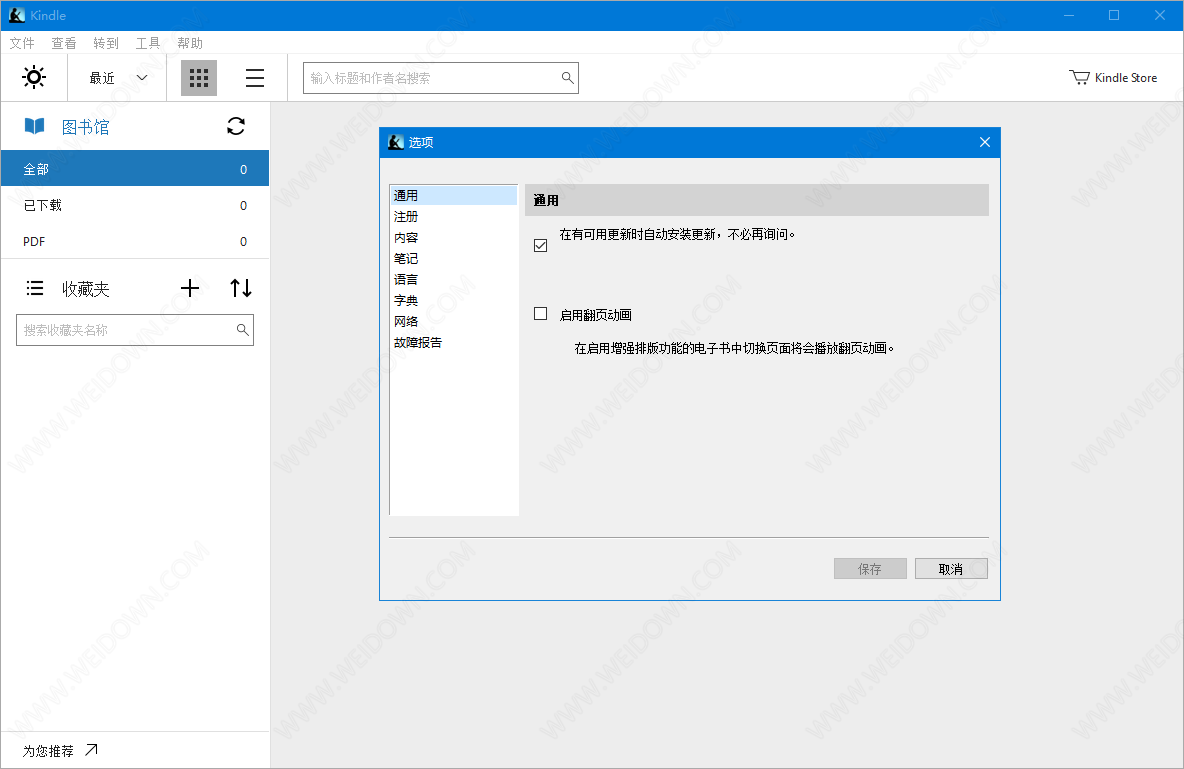Click the sort collections arrows icon
The image size is (1184, 769).
(241, 288)
